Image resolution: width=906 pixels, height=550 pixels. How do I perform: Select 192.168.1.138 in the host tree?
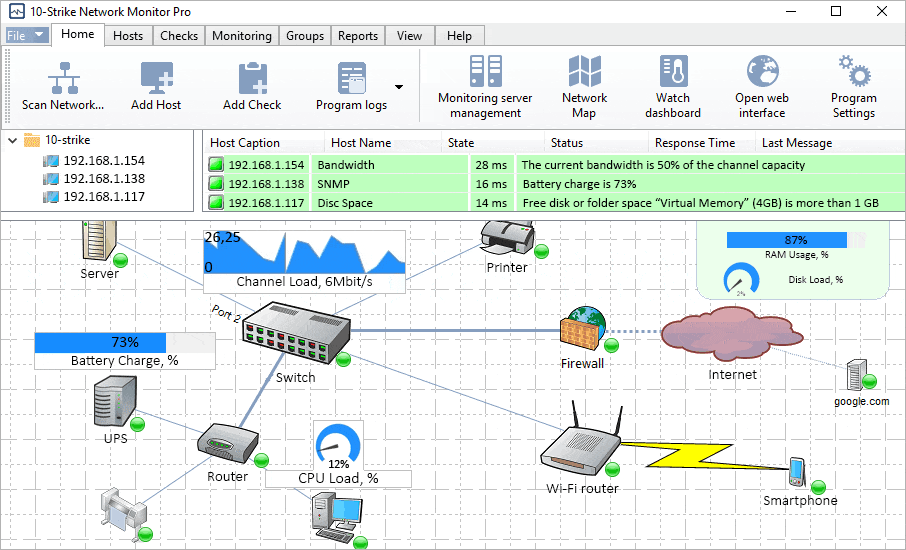[x=104, y=179]
